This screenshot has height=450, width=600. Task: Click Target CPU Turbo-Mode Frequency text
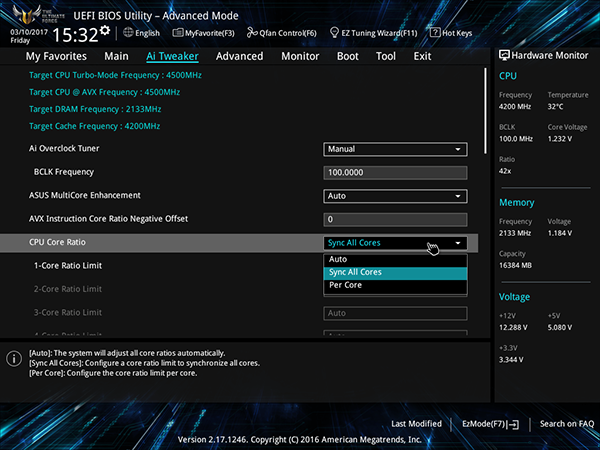point(115,75)
